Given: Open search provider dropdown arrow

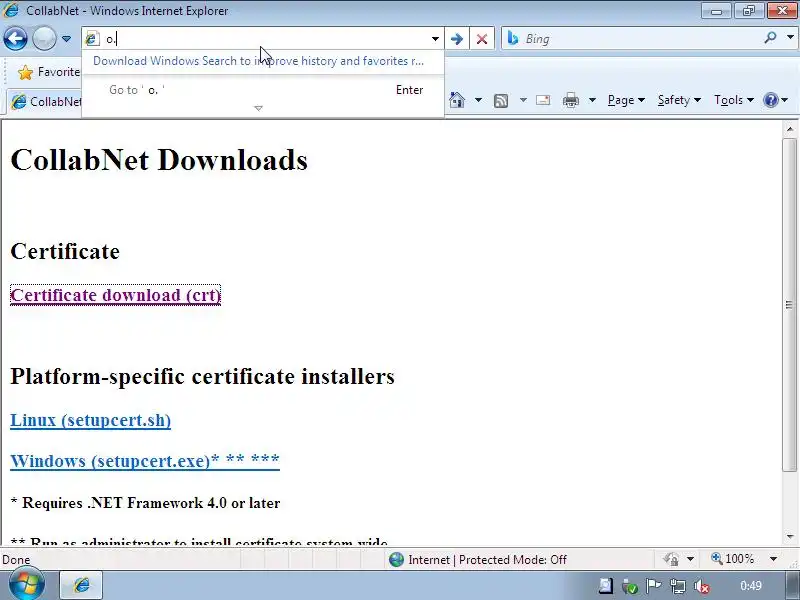Looking at the screenshot, I should [790, 38].
